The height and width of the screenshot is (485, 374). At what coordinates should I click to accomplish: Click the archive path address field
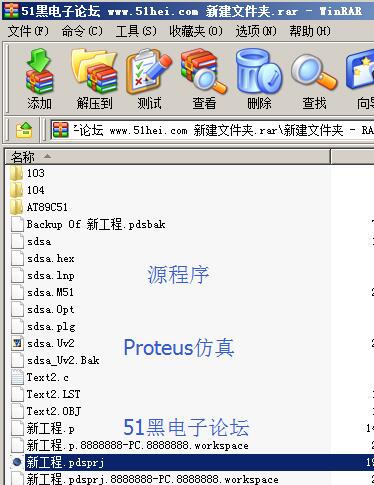click(212, 130)
